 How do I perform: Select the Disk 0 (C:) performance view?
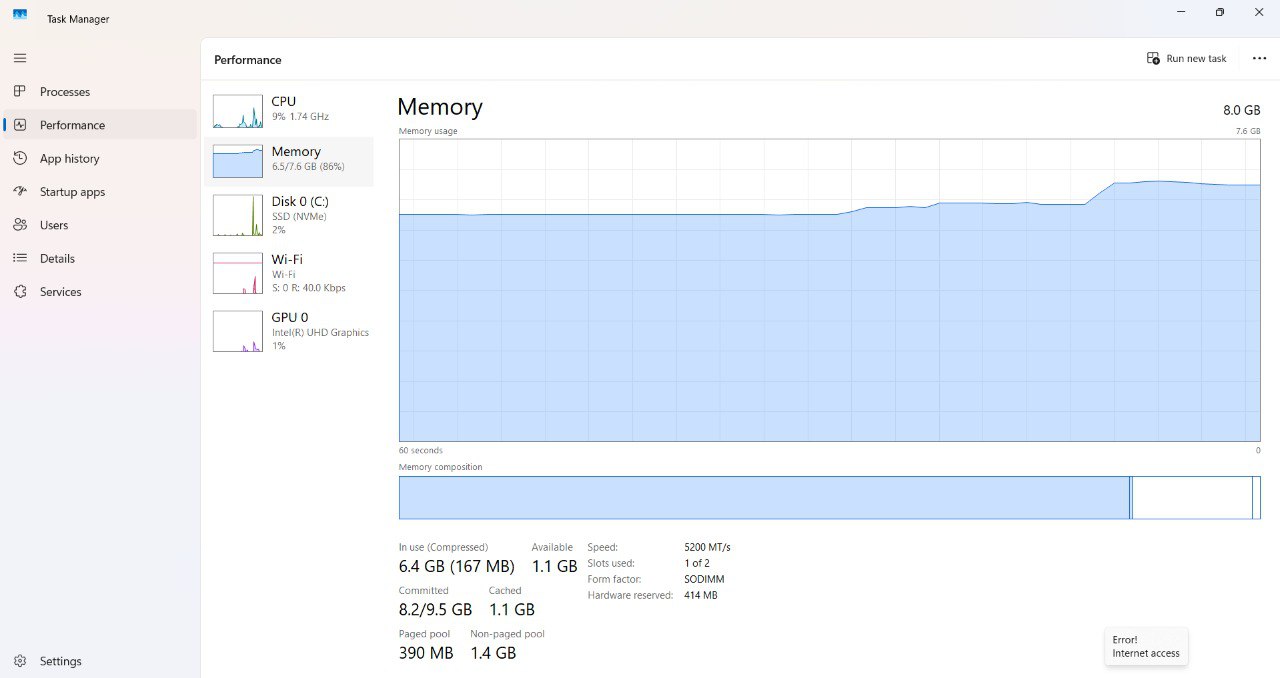(x=290, y=214)
